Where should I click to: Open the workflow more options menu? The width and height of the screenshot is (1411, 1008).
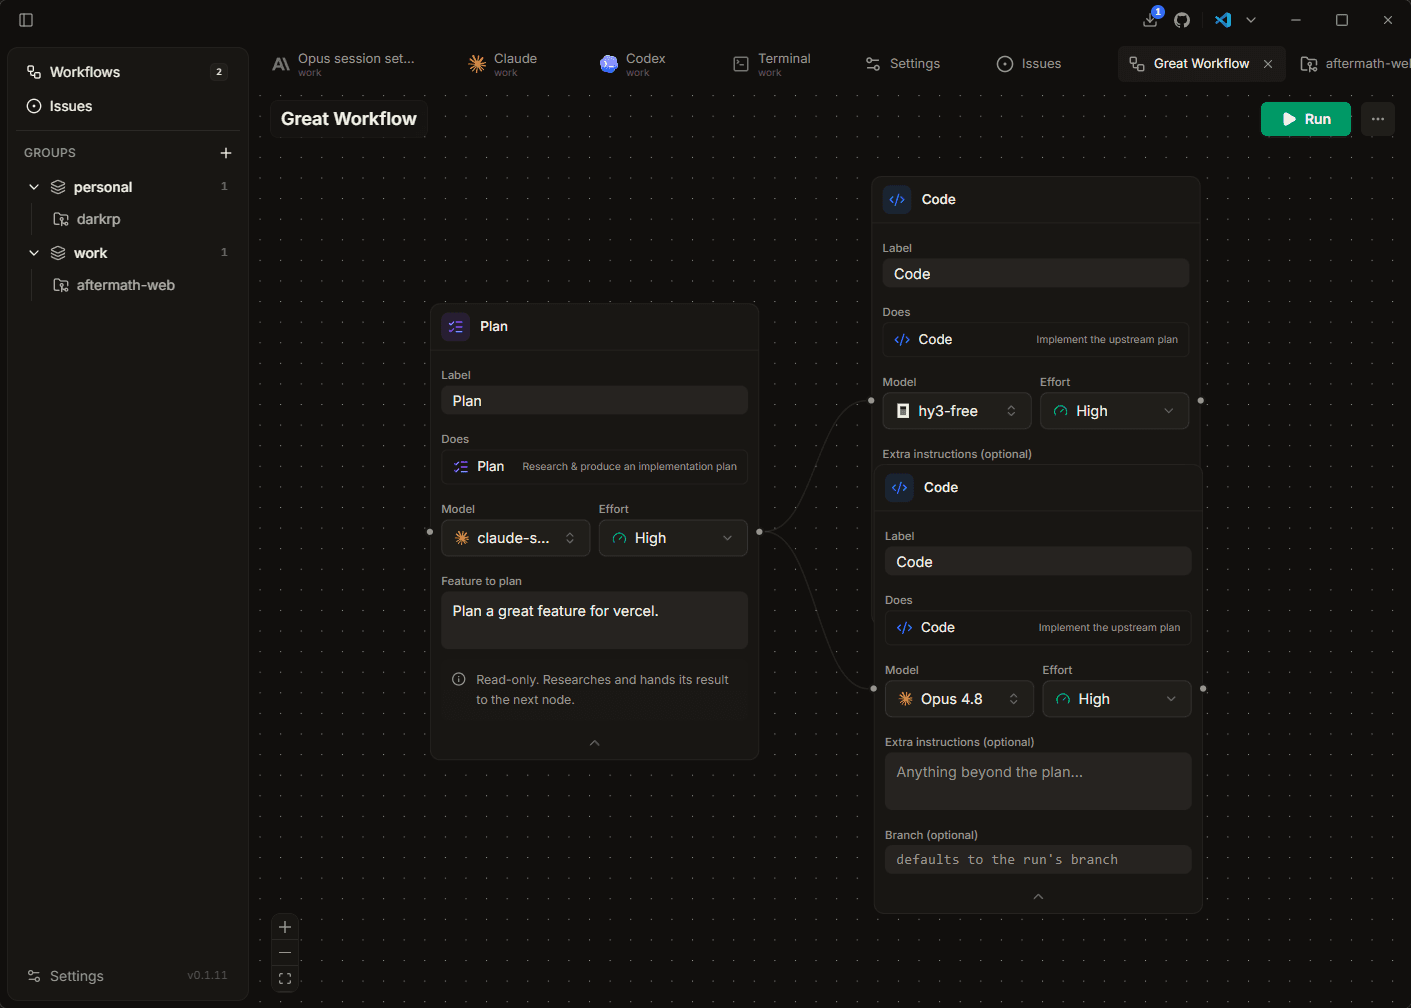(1378, 119)
